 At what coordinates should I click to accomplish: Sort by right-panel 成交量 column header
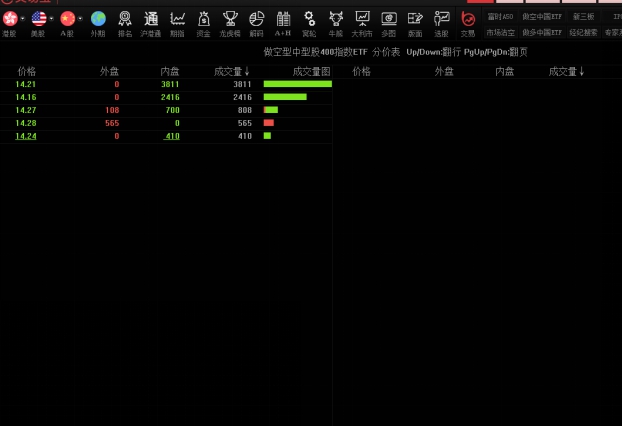(567, 72)
